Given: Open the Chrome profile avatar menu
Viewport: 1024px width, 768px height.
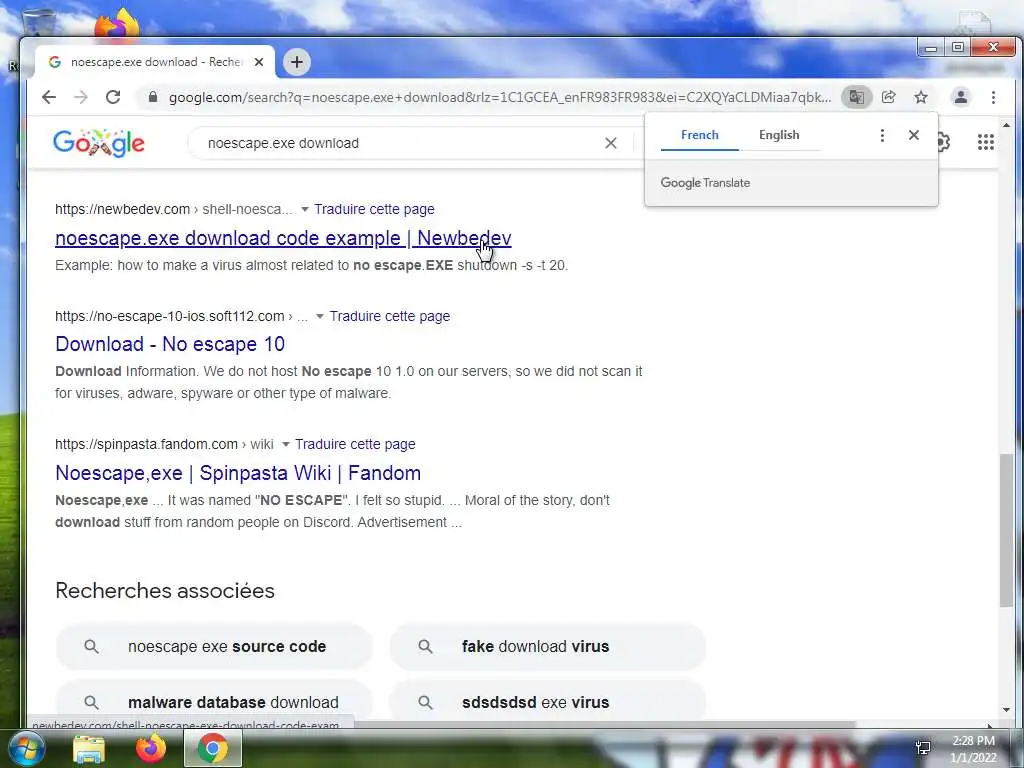Looking at the screenshot, I should 961,97.
